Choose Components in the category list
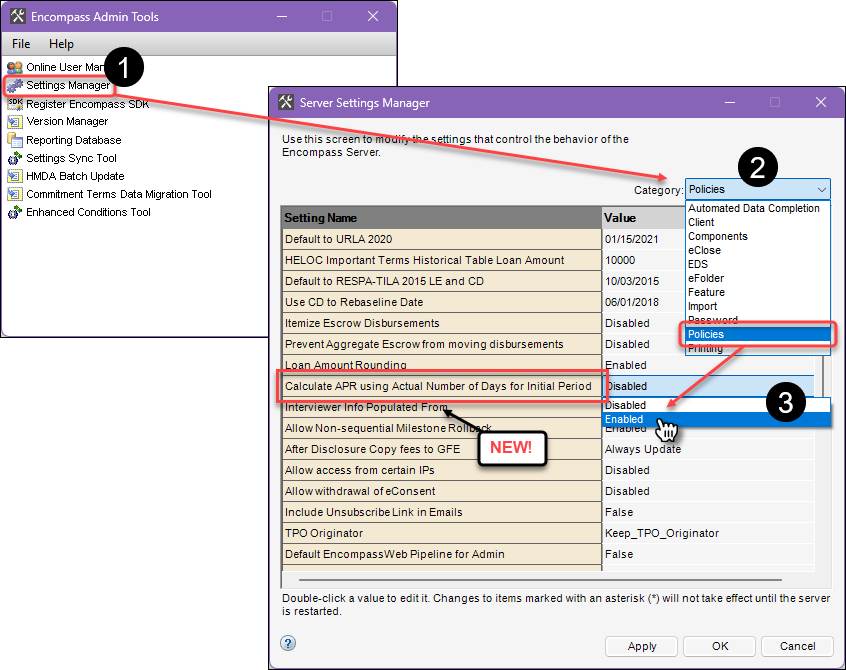Image resolution: width=846 pixels, height=670 pixels. tap(718, 236)
